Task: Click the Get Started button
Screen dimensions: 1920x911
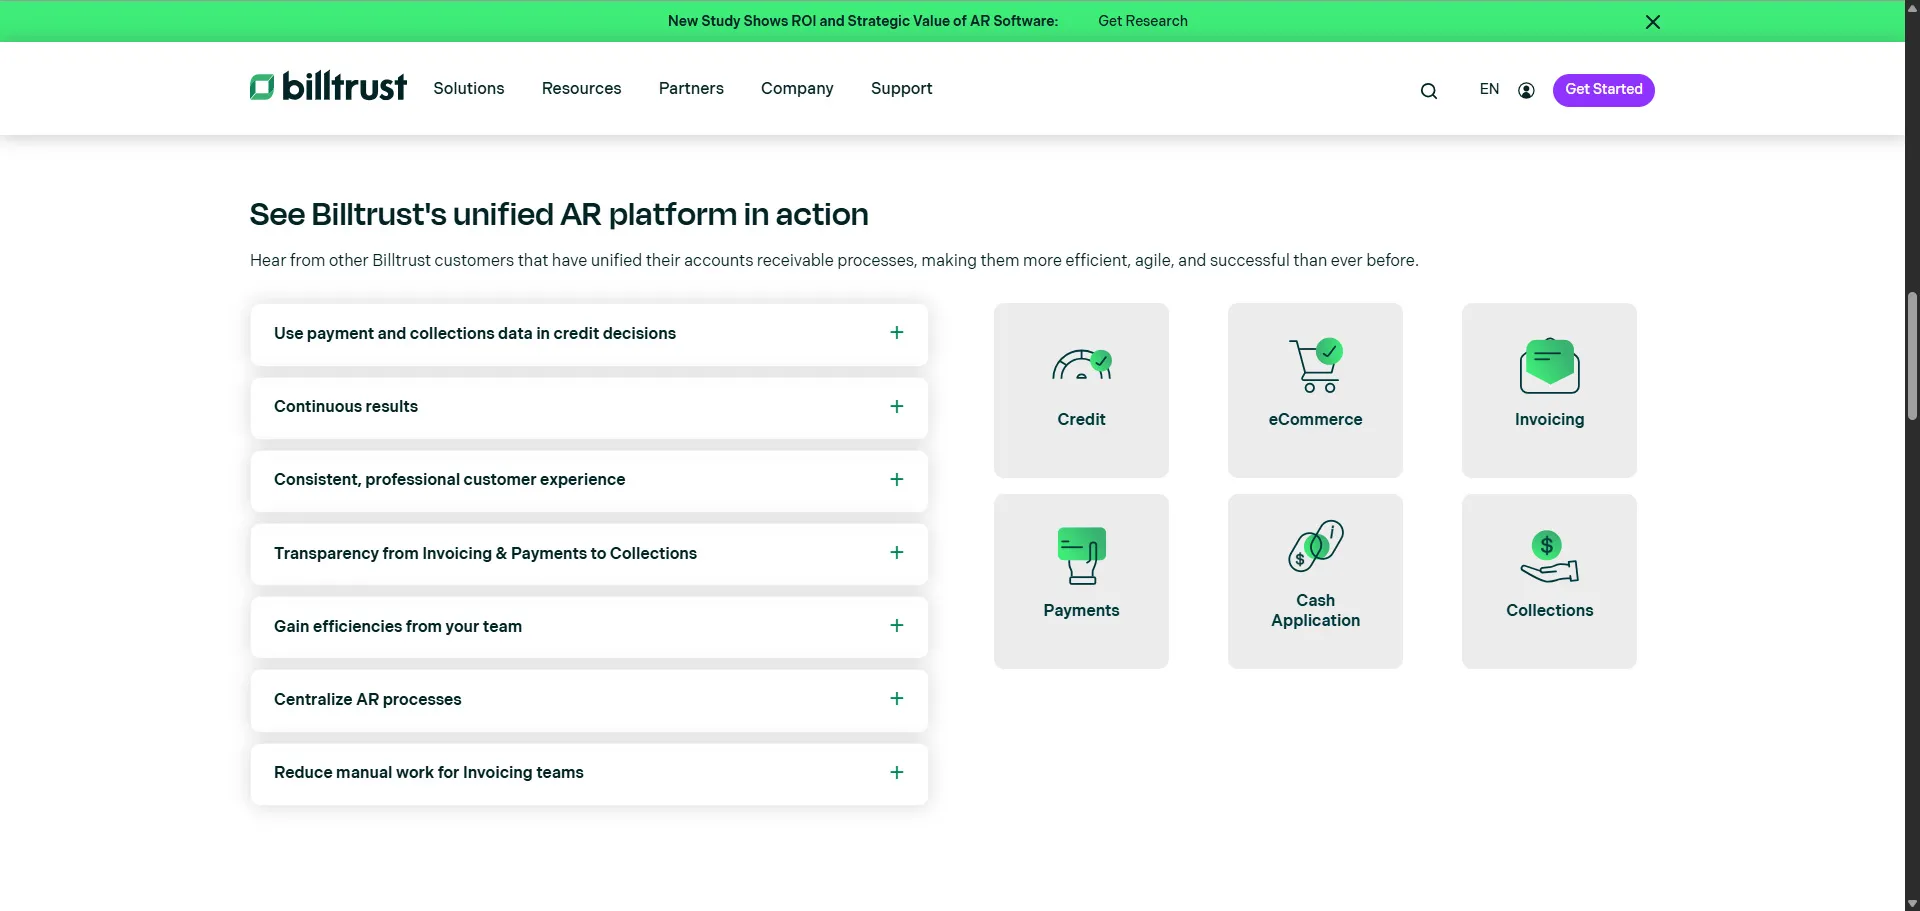Action: 1603,90
